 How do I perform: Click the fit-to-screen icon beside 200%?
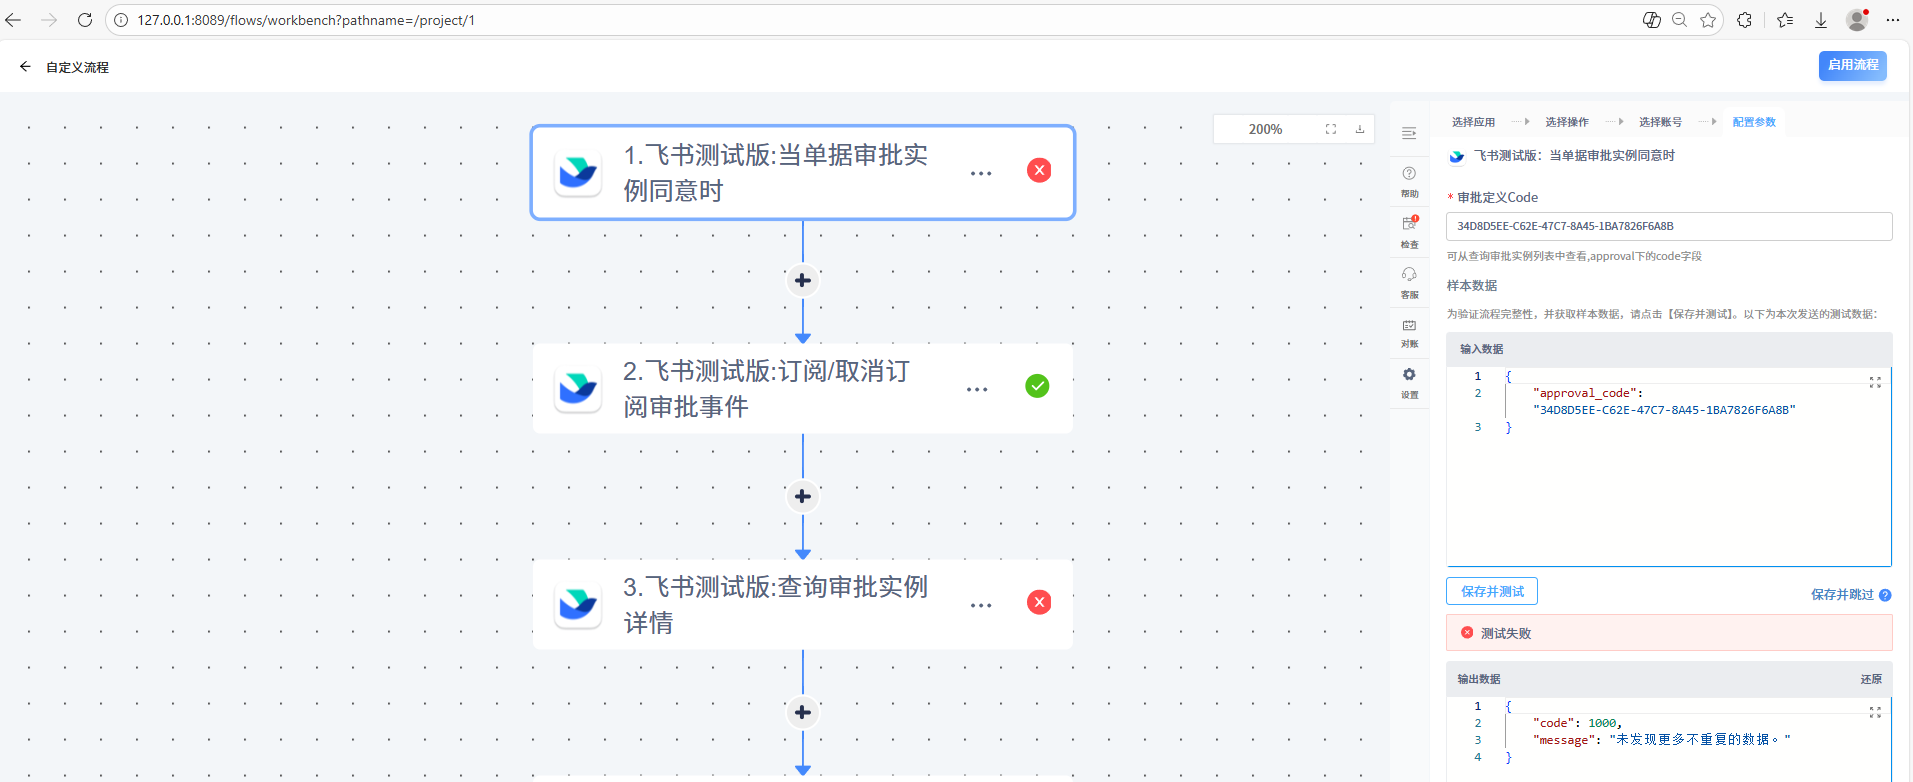pyautogui.click(x=1331, y=129)
